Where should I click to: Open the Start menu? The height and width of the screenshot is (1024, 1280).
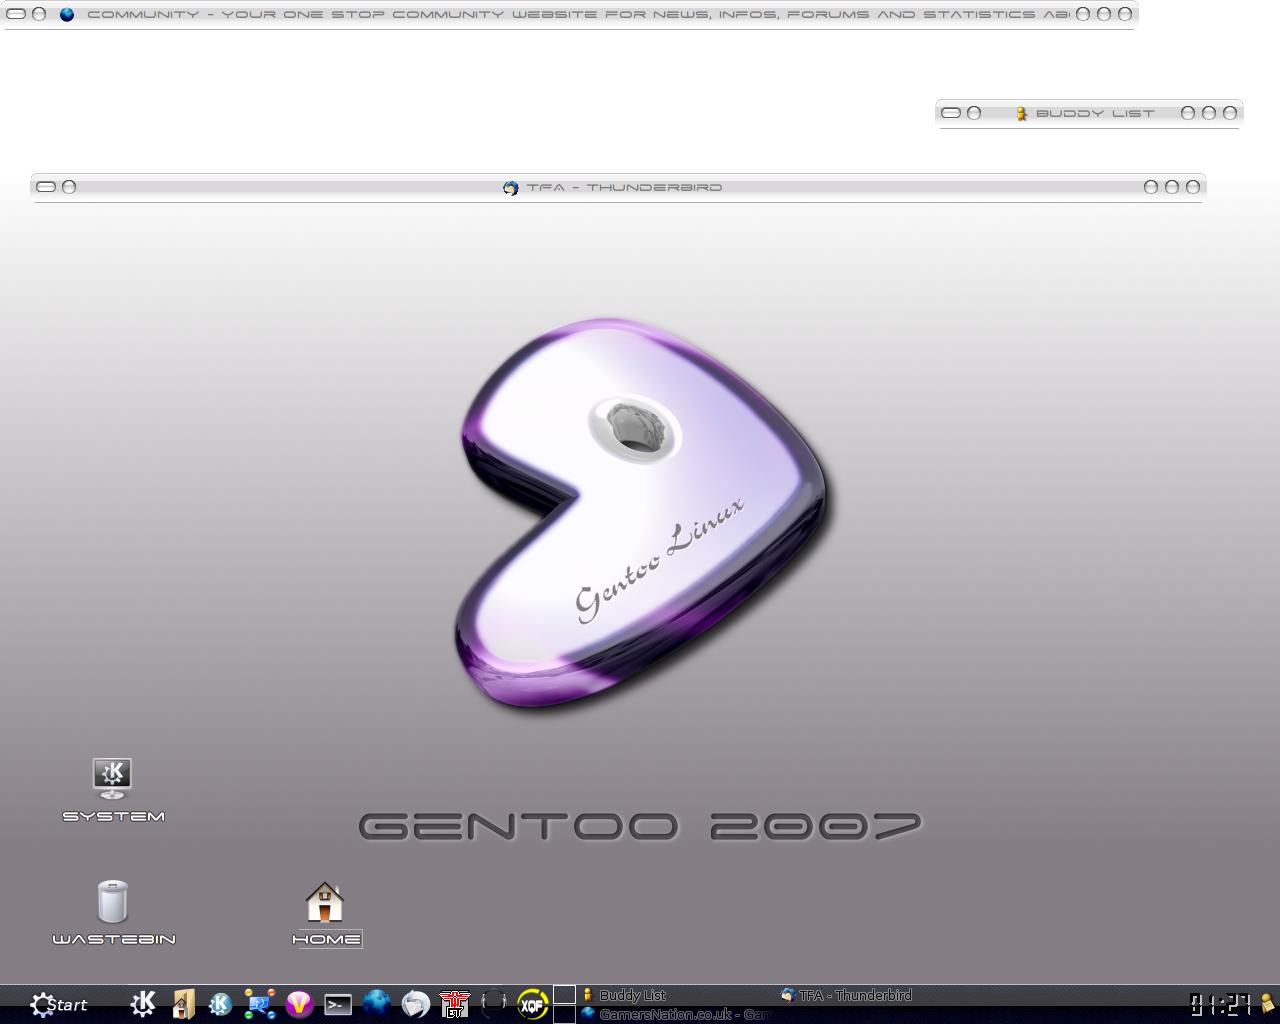click(58, 1004)
